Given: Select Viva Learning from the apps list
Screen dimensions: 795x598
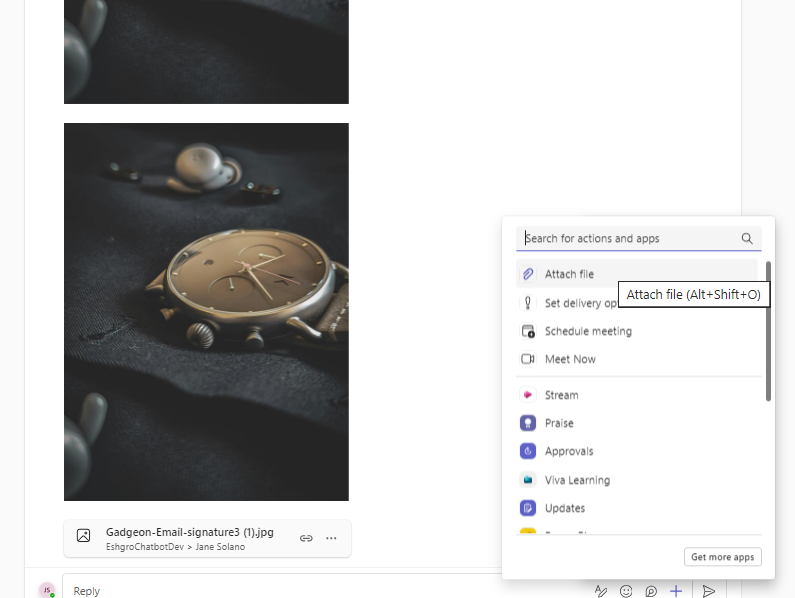Looking at the screenshot, I should pyautogui.click(x=637, y=480).
